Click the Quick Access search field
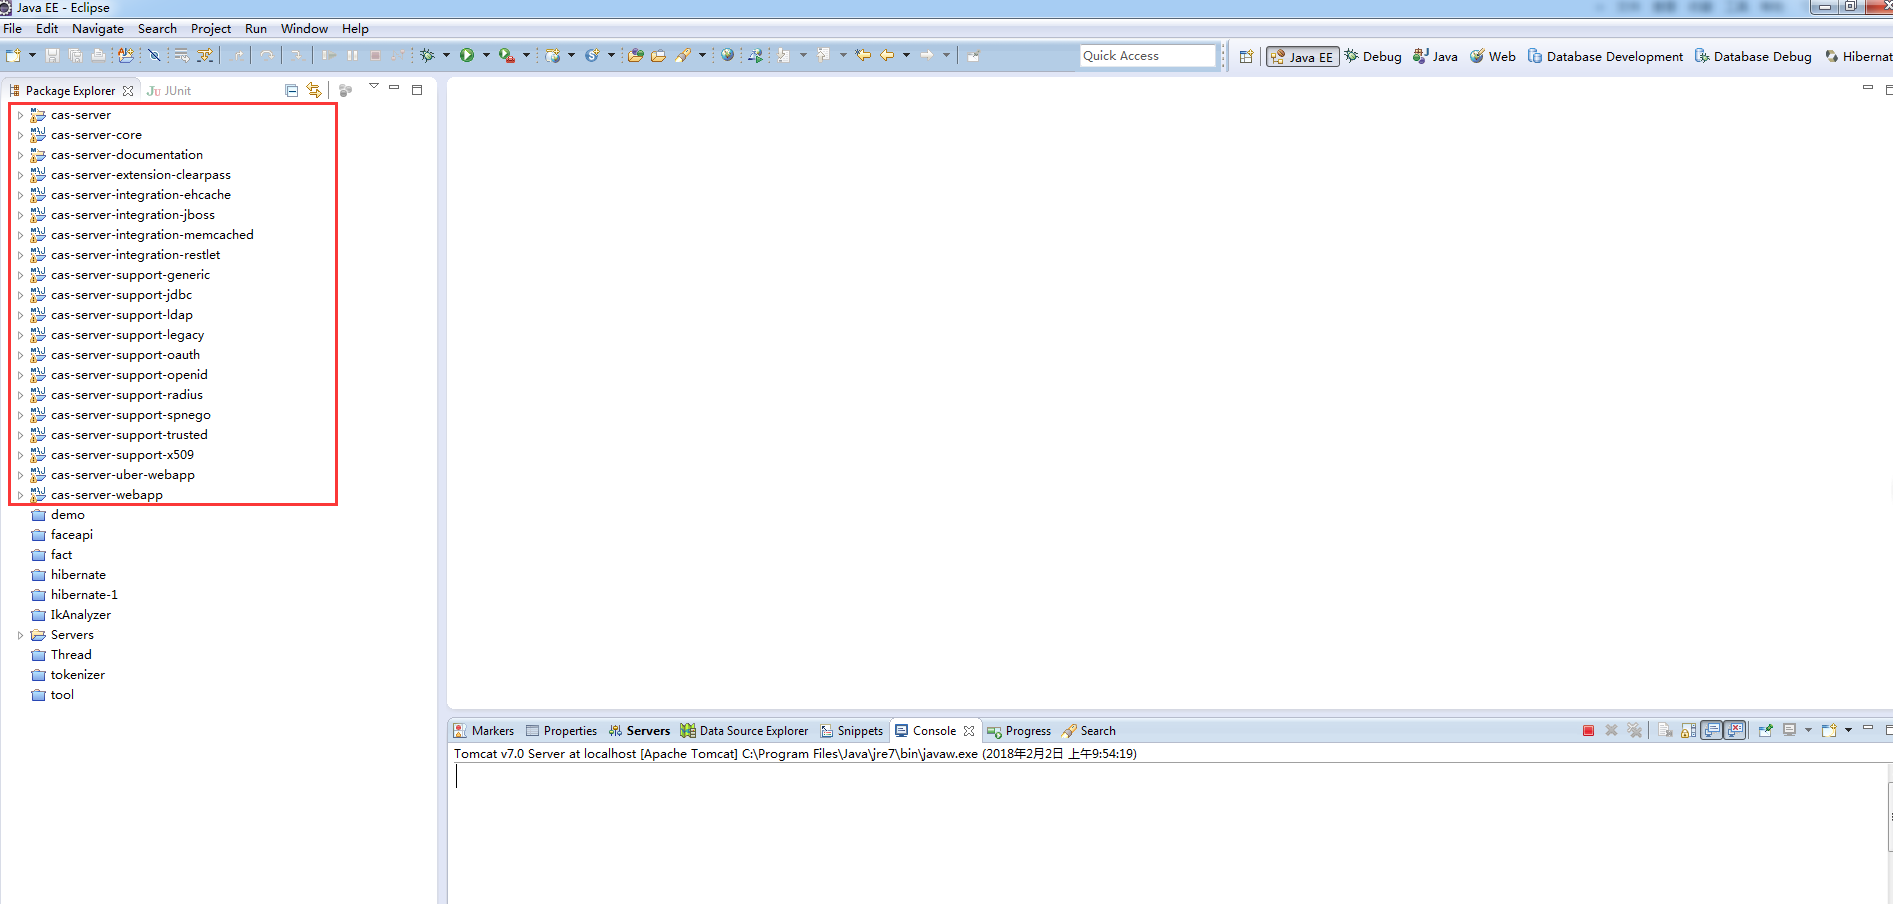 click(x=1148, y=56)
